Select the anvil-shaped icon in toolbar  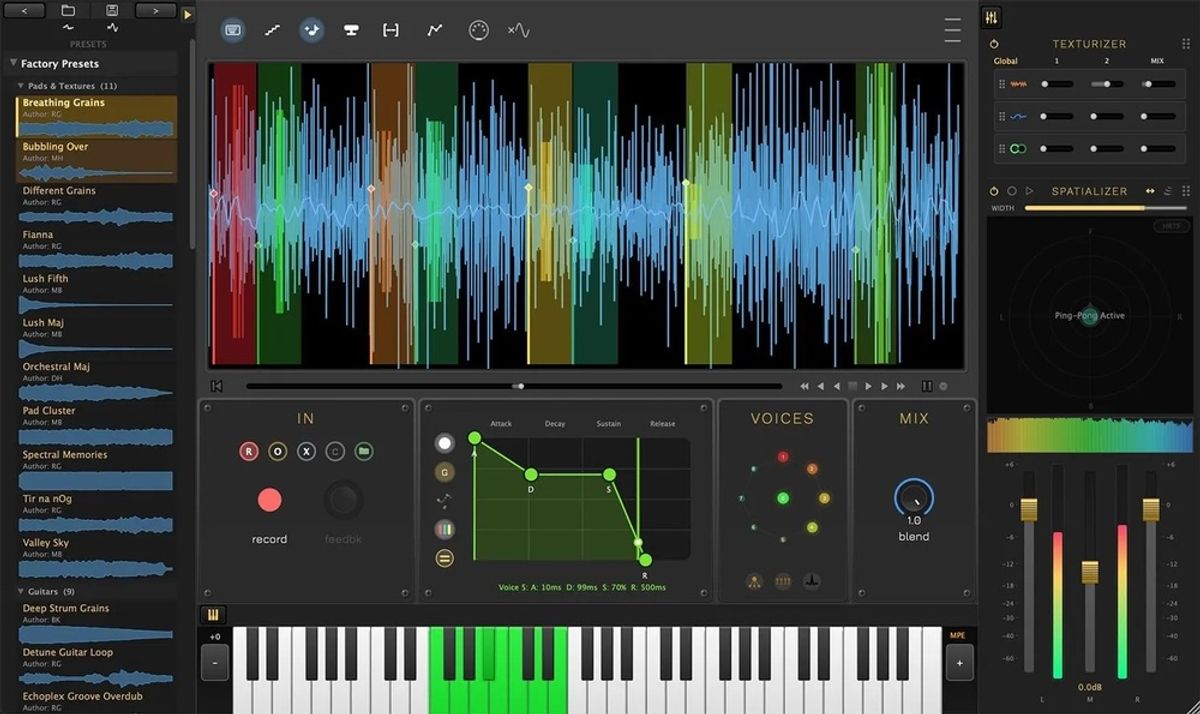pos(351,30)
